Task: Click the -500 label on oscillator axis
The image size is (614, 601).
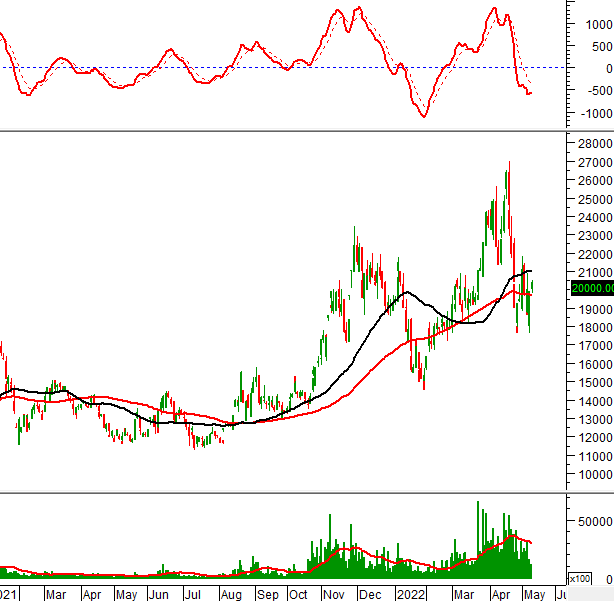Action: (x=597, y=91)
